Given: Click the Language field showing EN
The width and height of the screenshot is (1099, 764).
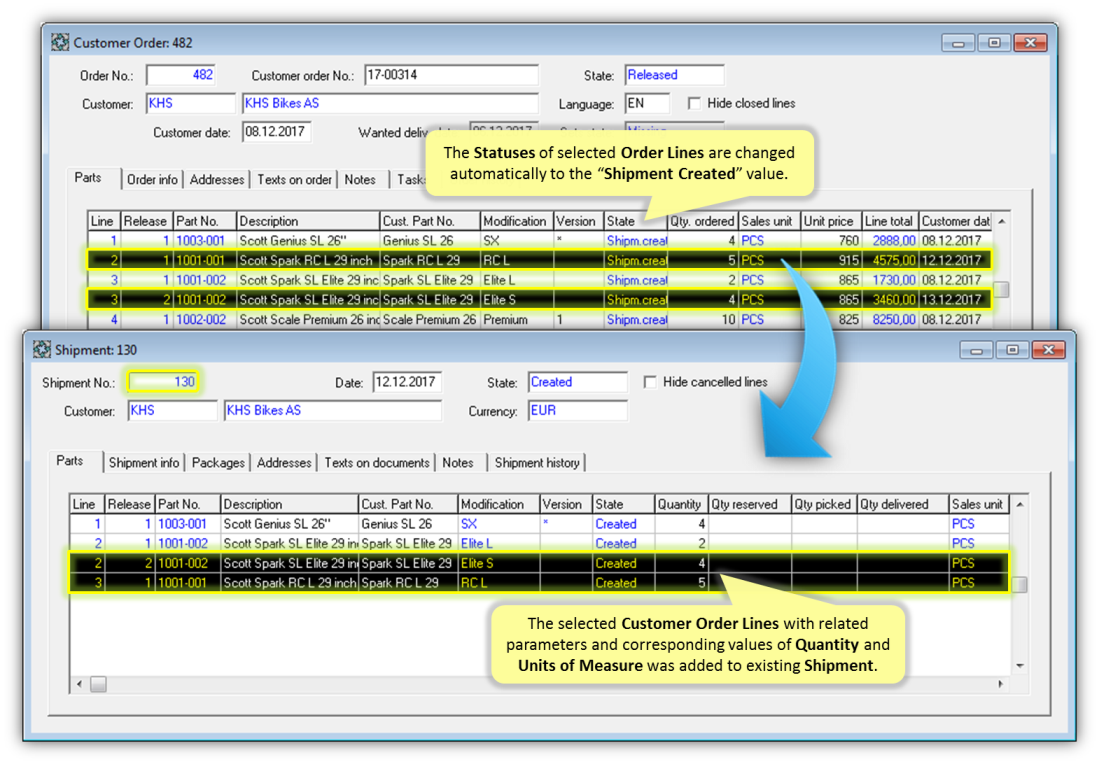Looking at the screenshot, I should coord(647,103).
